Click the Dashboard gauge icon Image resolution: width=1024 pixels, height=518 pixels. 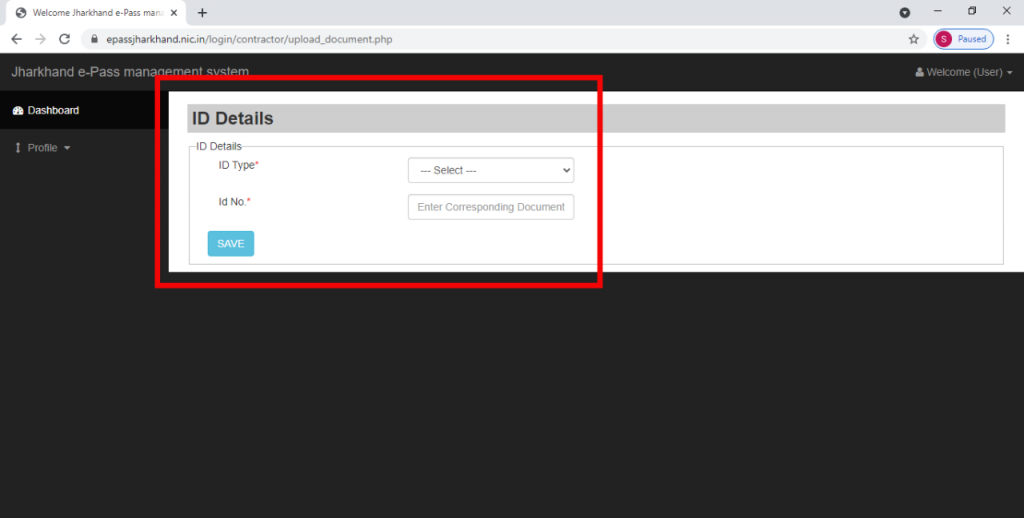(x=18, y=110)
